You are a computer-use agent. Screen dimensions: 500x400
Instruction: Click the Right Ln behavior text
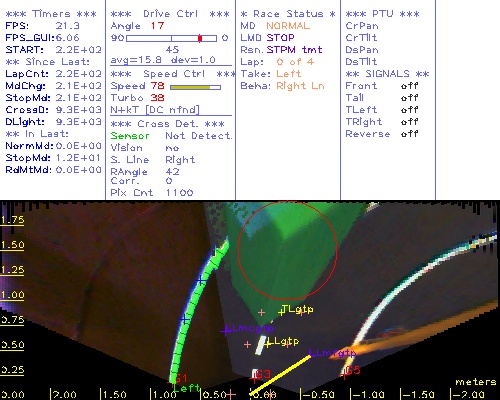[300, 86]
